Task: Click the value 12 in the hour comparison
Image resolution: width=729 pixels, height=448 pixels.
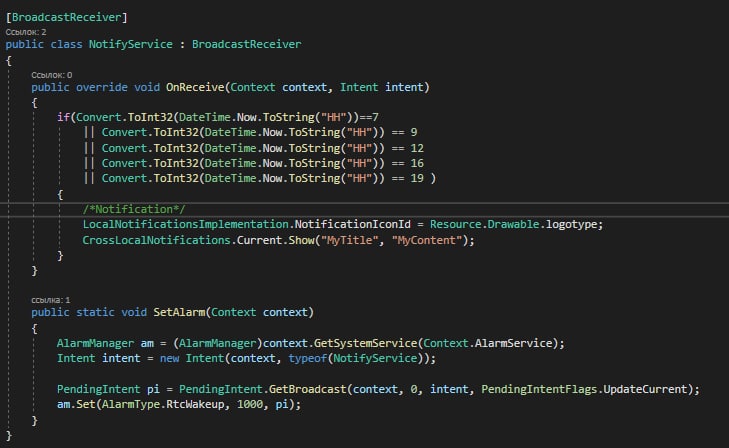Action: click(417, 148)
